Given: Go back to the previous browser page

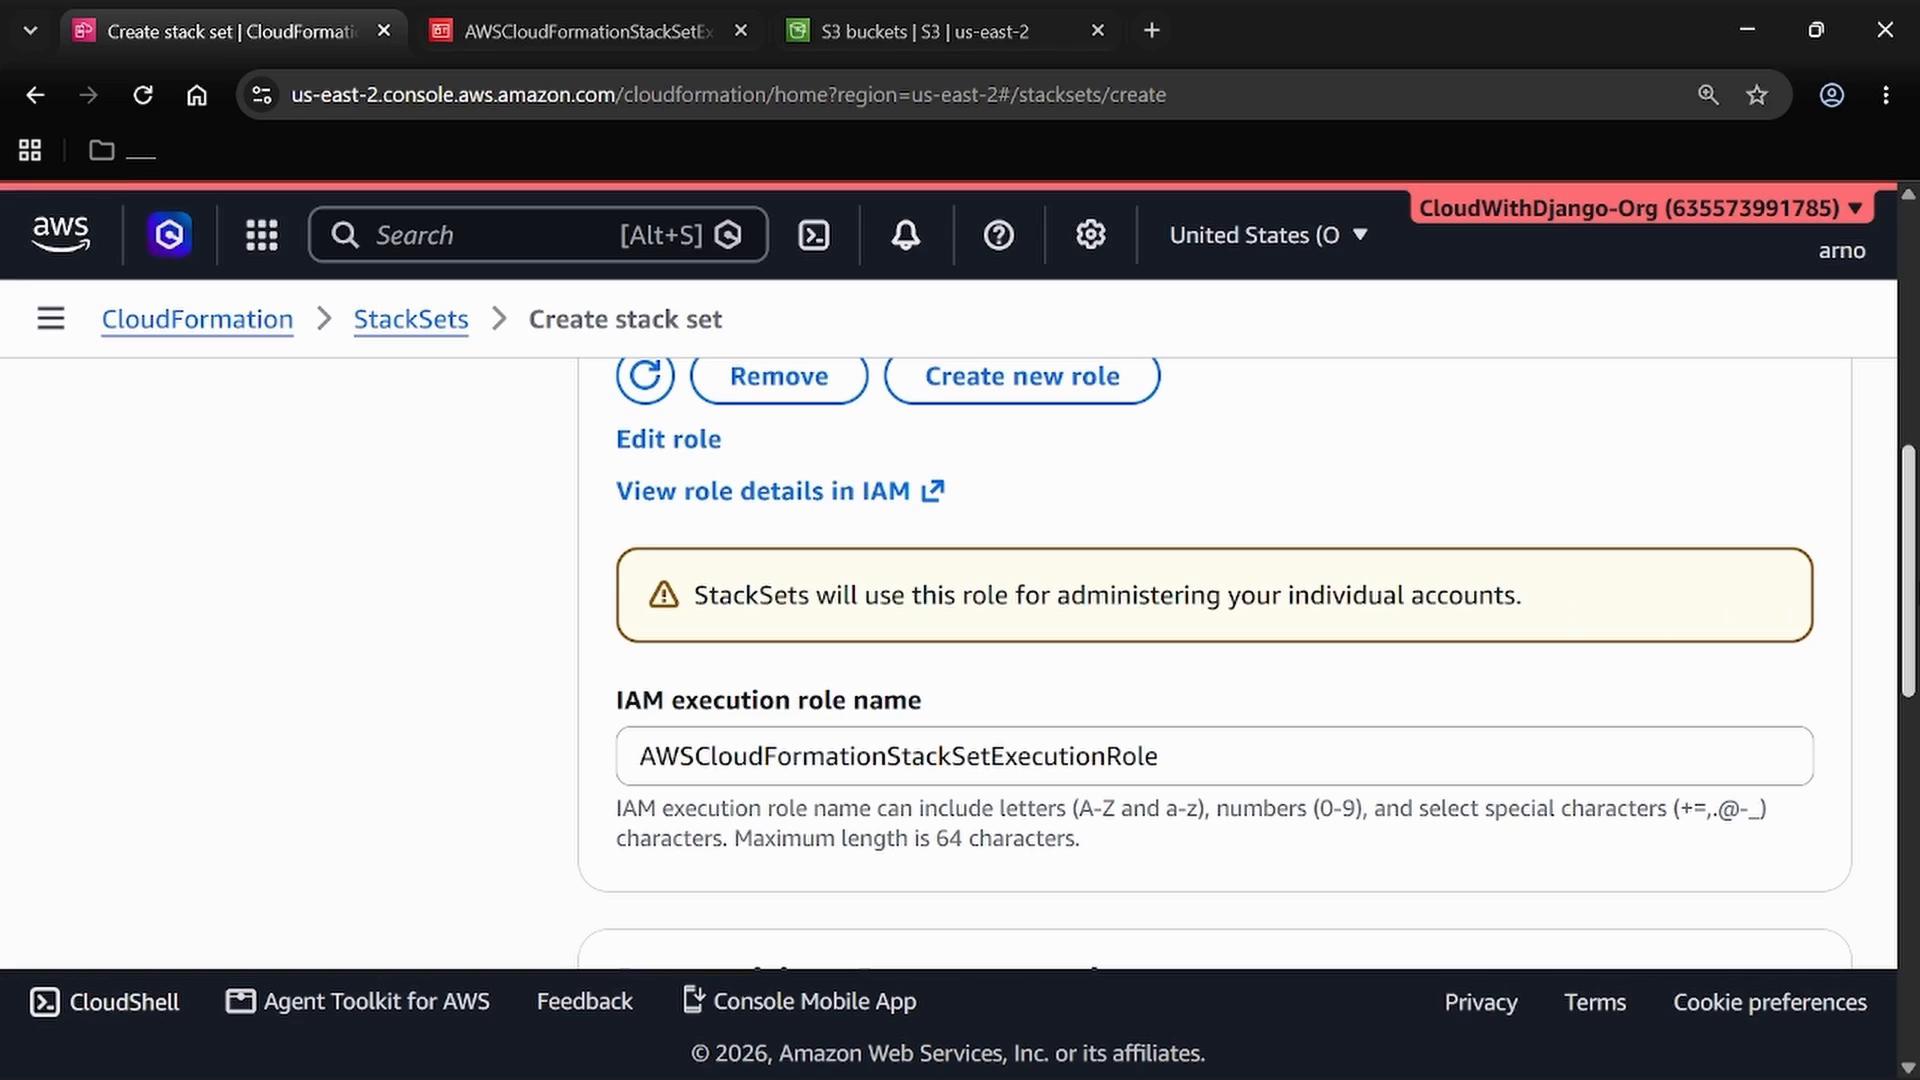Looking at the screenshot, I should click(35, 95).
